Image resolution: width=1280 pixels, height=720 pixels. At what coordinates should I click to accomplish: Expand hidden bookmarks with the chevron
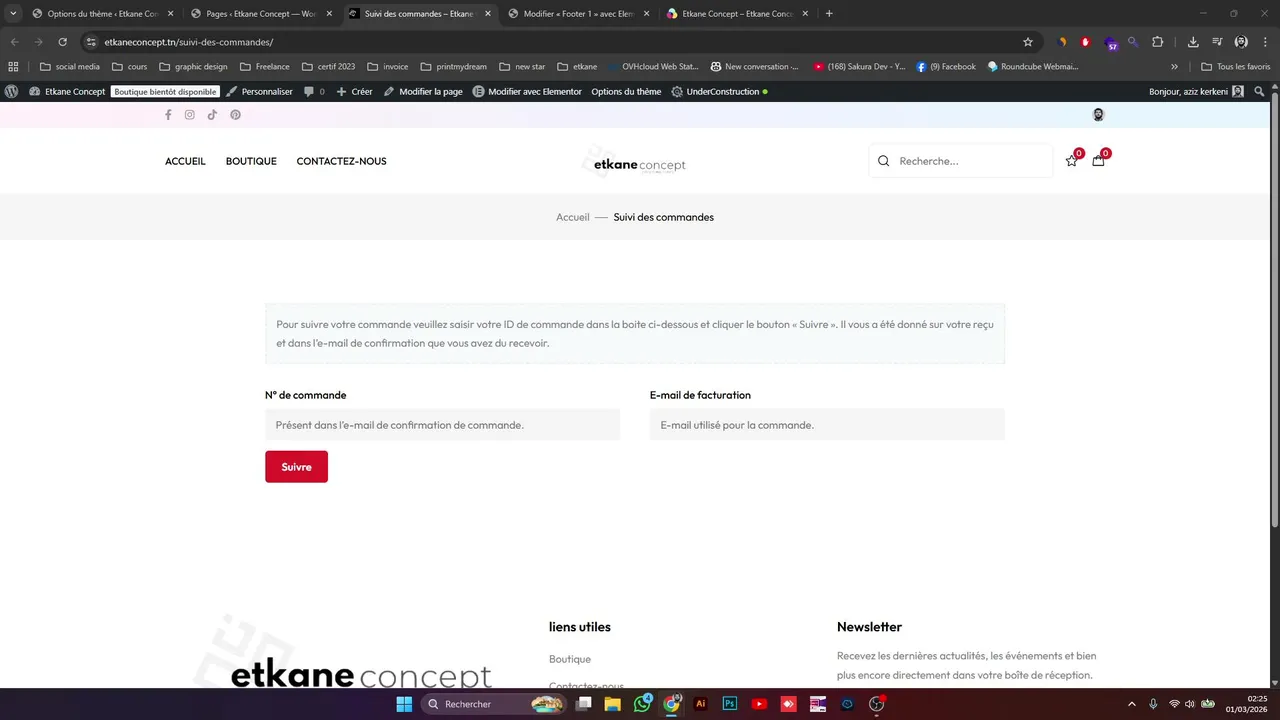(x=1175, y=67)
